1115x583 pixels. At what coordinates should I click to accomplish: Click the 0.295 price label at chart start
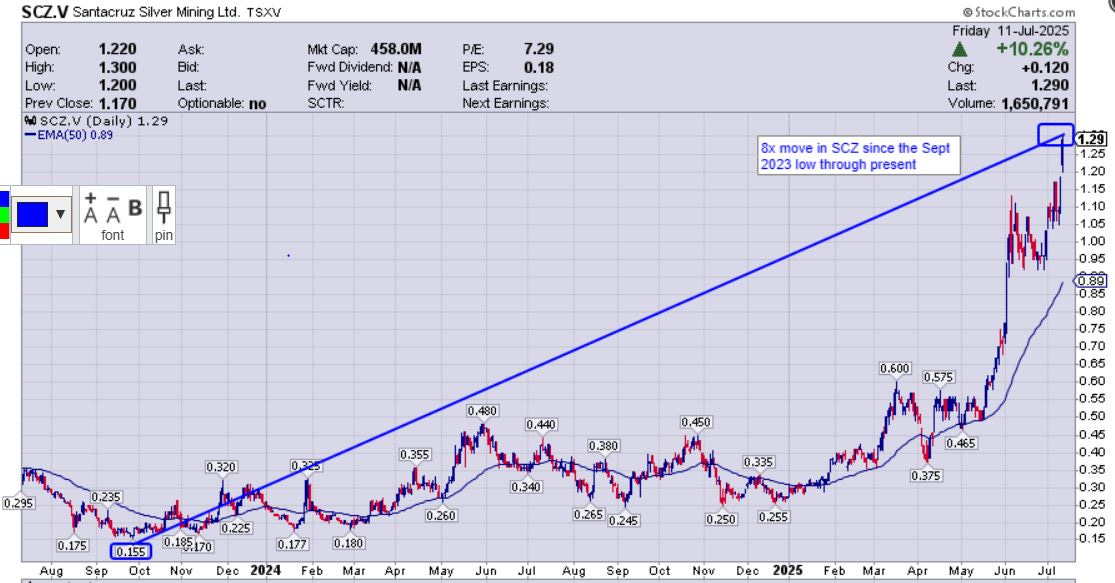[x=18, y=503]
